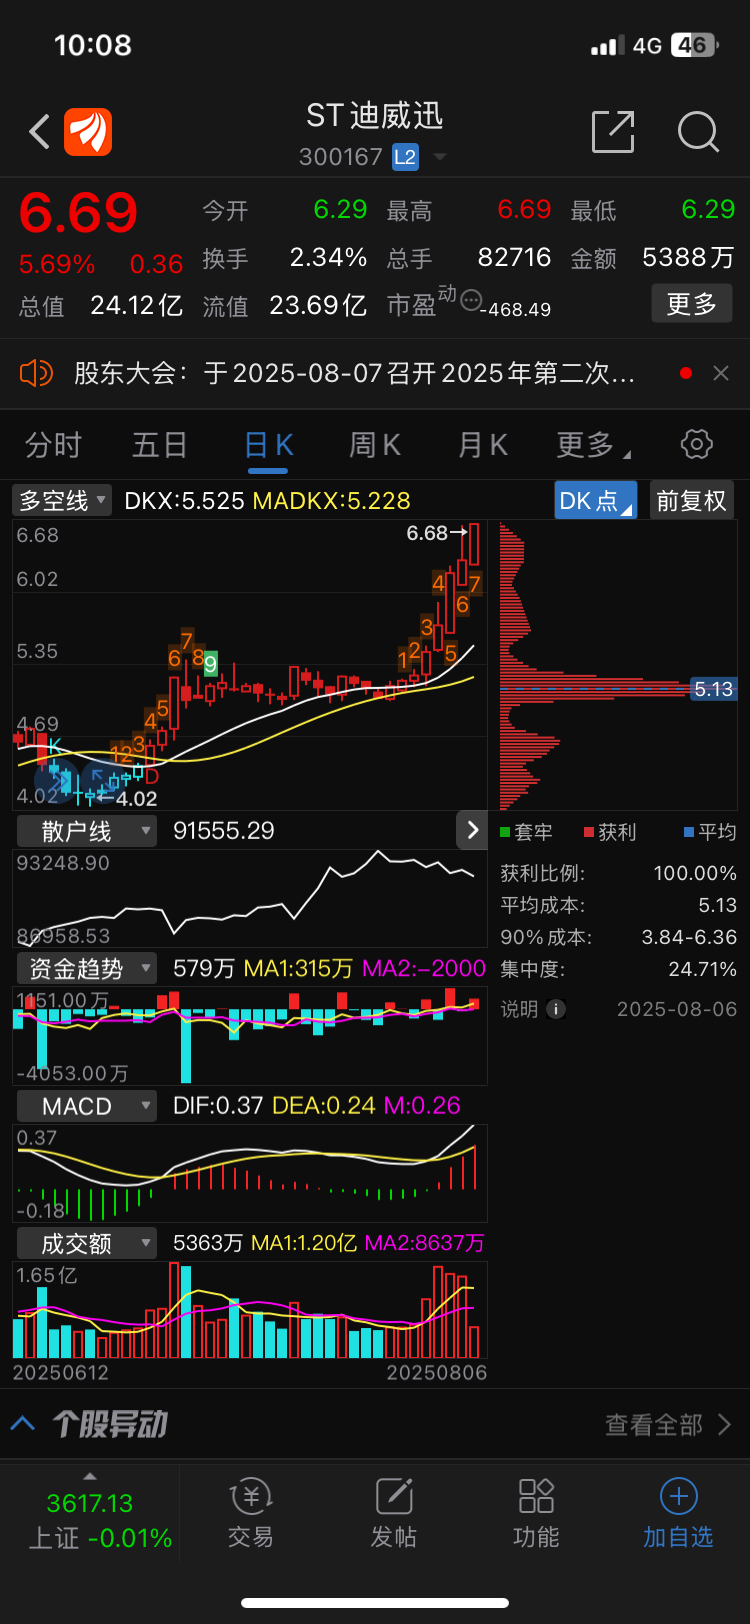
Task: Tap the 6.69 current price
Action: (78, 212)
